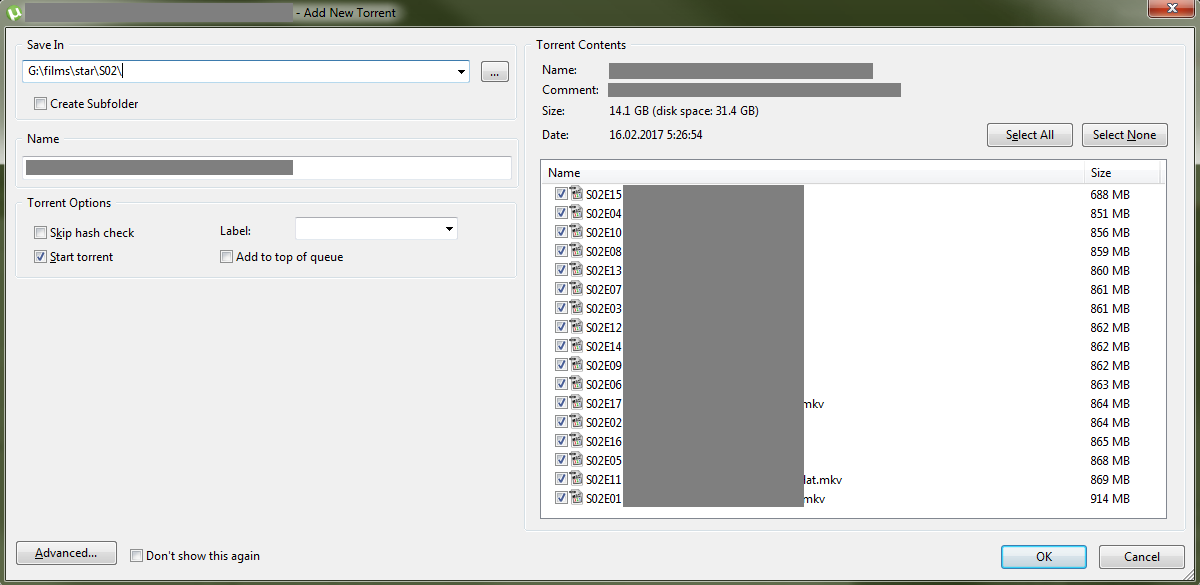This screenshot has width=1200, height=585.
Task: Click the Select None button
Action: coord(1124,134)
